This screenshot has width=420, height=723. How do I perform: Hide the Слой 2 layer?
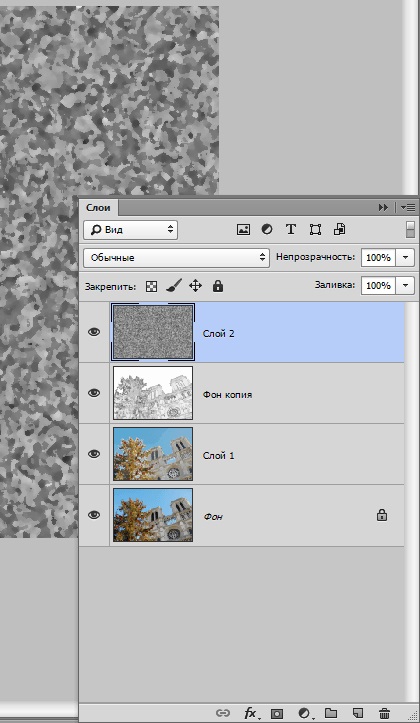(94, 332)
